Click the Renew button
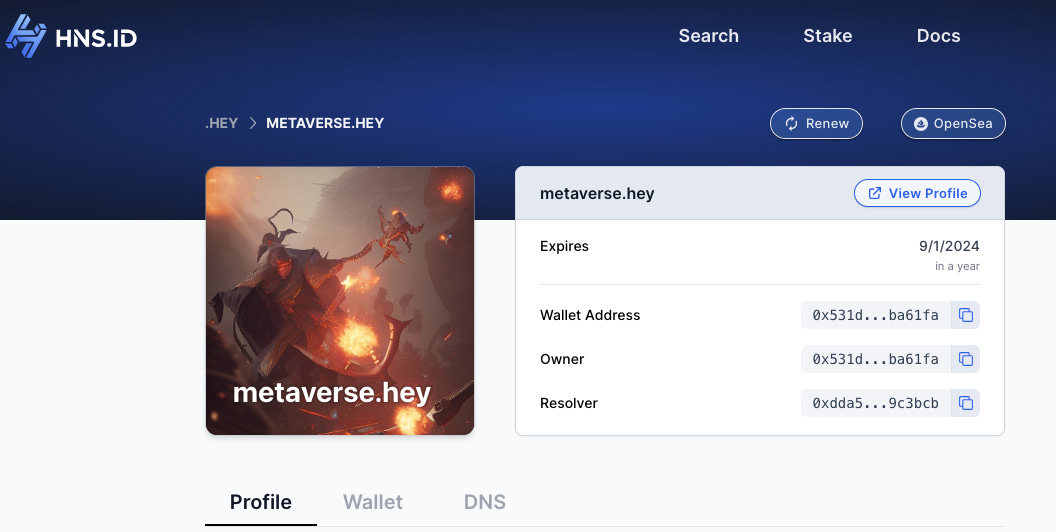1056x532 pixels. 816,123
